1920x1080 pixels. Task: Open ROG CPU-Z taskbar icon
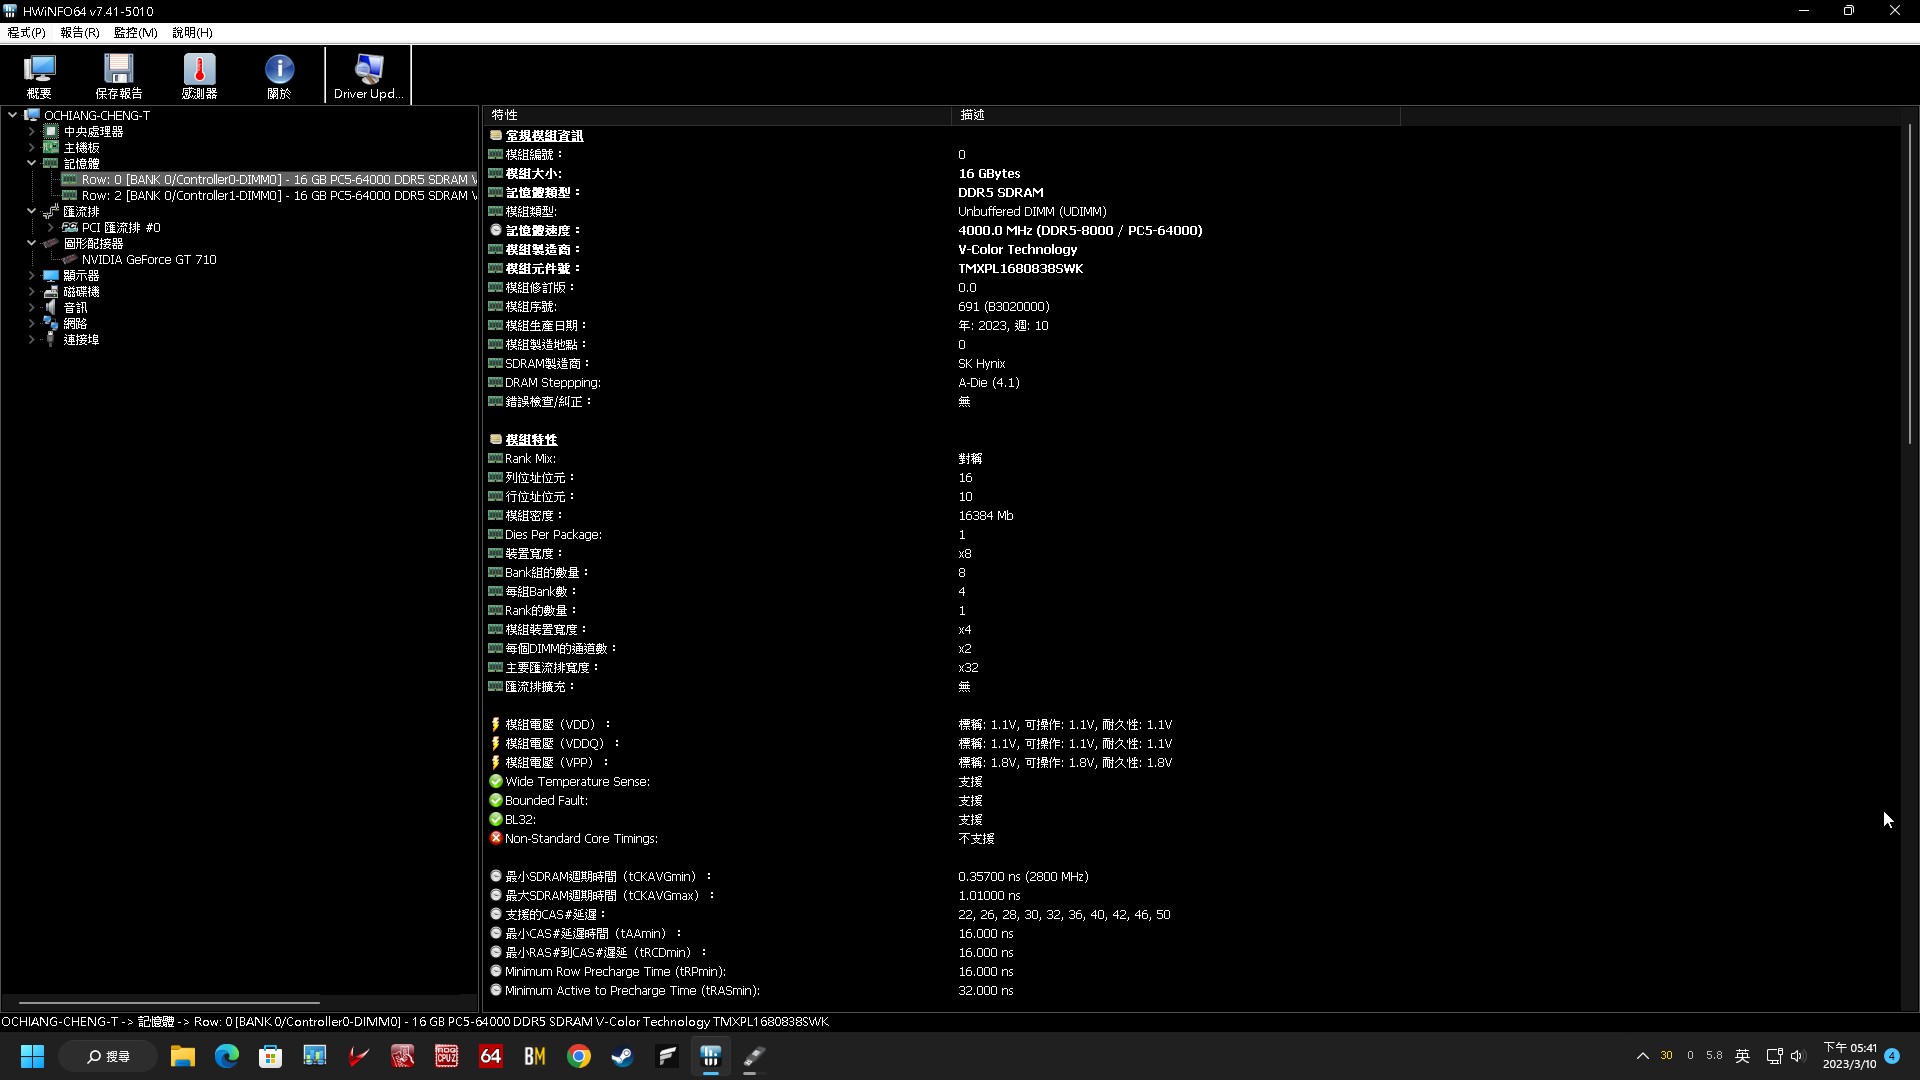[x=446, y=1057]
